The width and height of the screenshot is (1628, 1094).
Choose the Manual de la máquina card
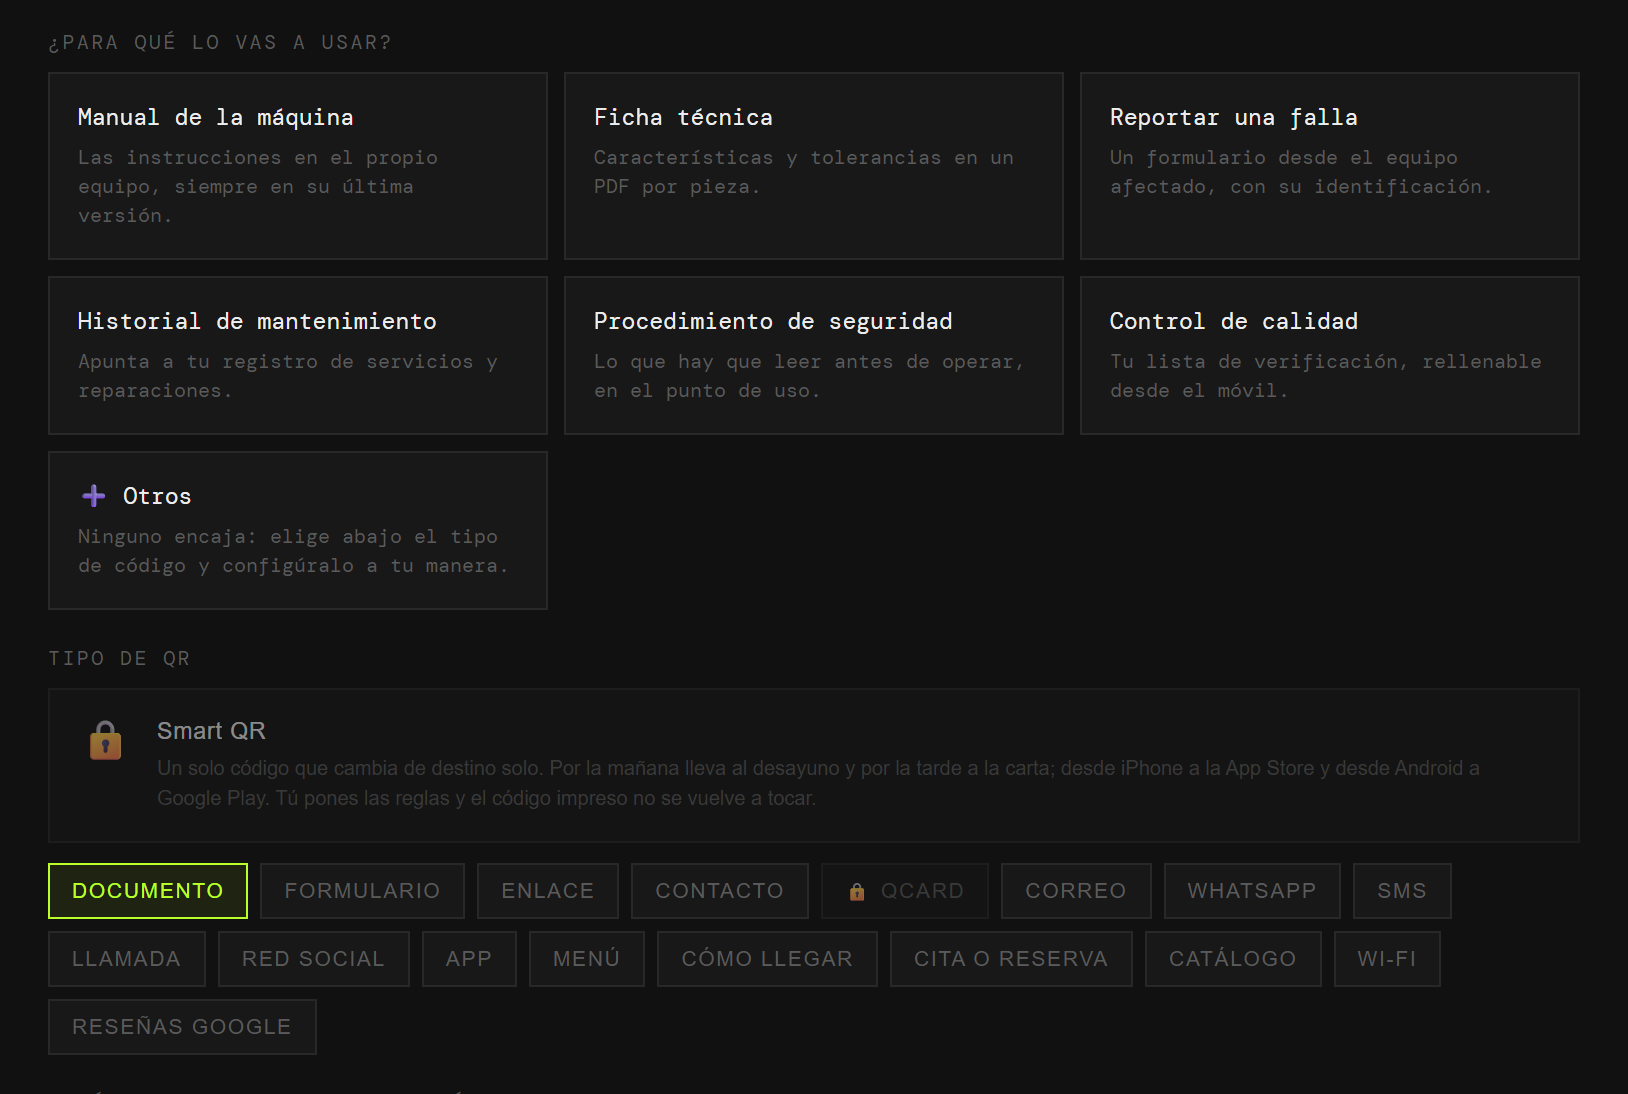(x=298, y=166)
